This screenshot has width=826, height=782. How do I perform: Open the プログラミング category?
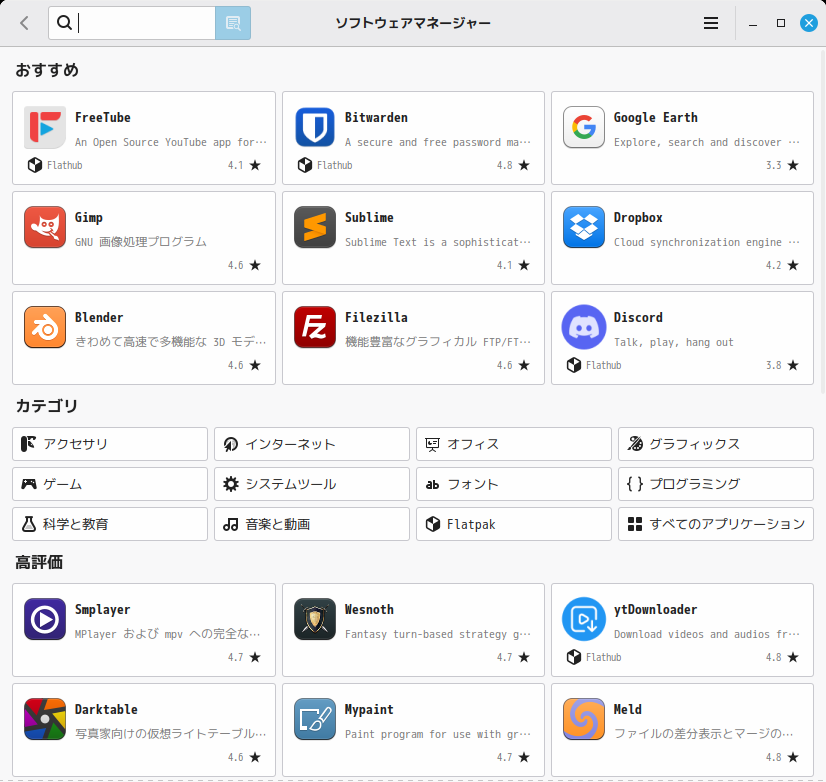coord(716,484)
